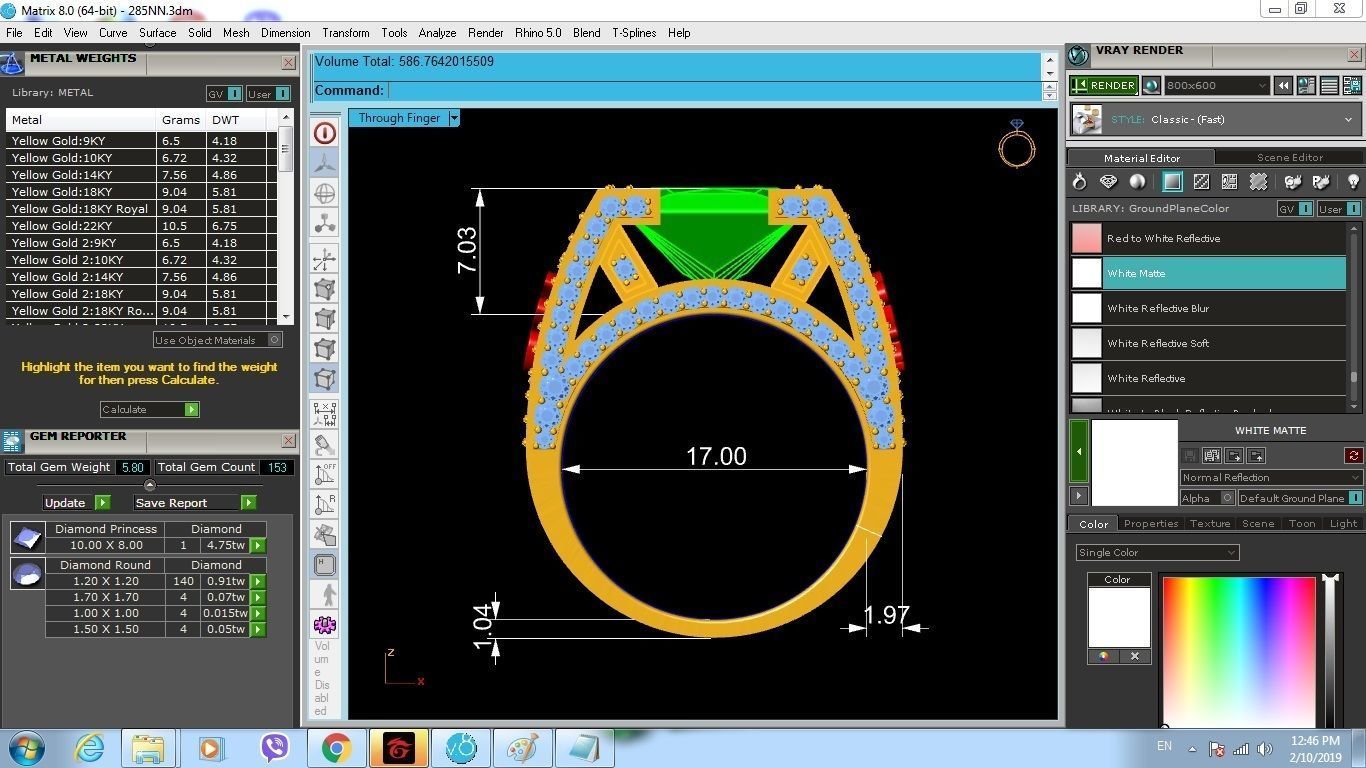Select the highlighted ground plane color icon
The width and height of the screenshot is (1366, 768).
pyautogui.click(x=1172, y=182)
